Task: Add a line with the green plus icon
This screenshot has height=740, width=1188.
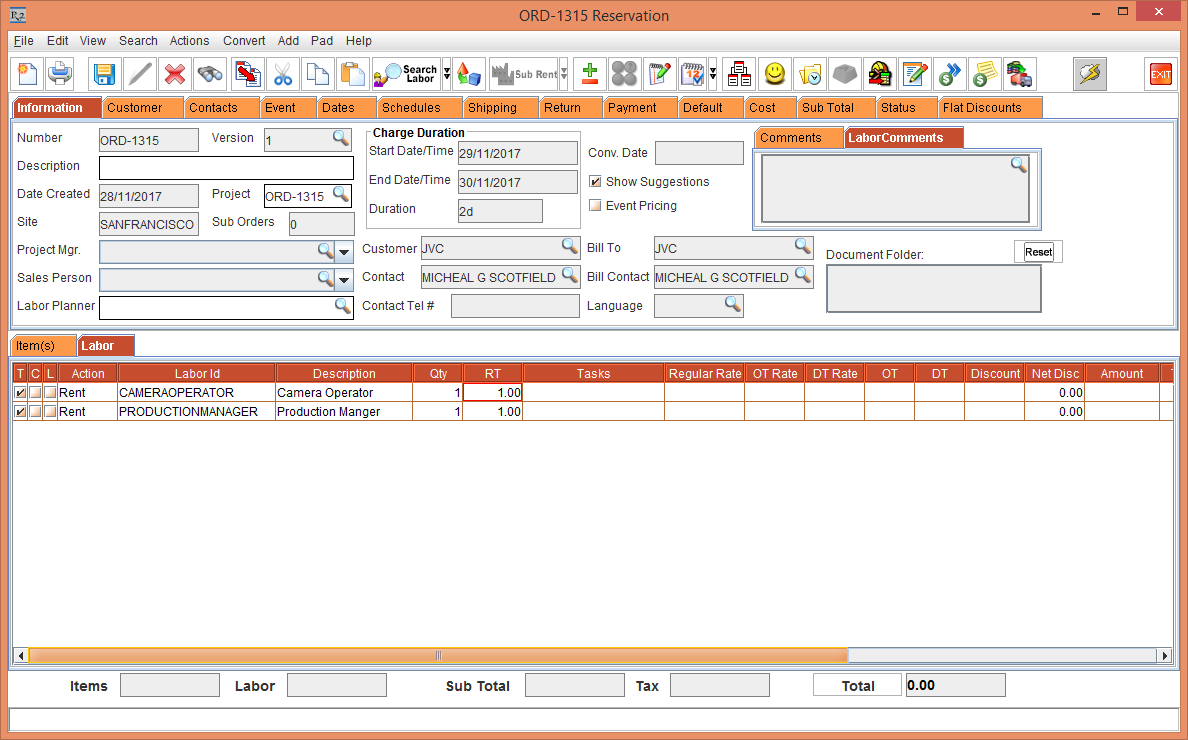Action: click(588, 73)
